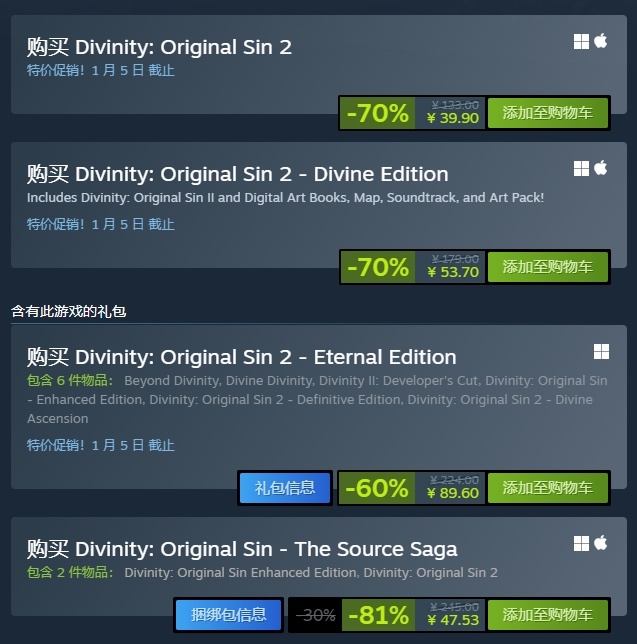The image size is (637, 644).
Task: Open the Eternal Edition bundle title
Action: [x=241, y=357]
